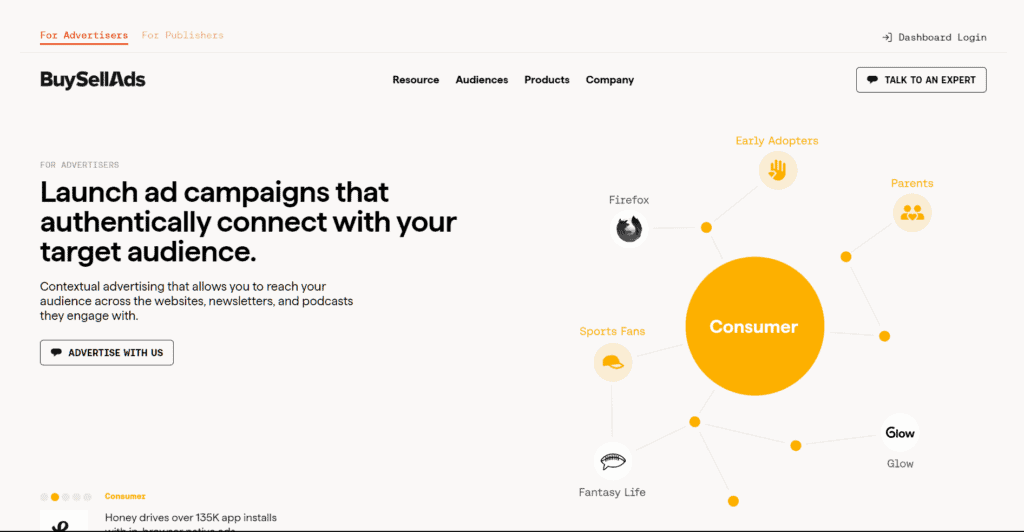
Task: Open the Honey case study thumbnail
Action: pos(64,520)
